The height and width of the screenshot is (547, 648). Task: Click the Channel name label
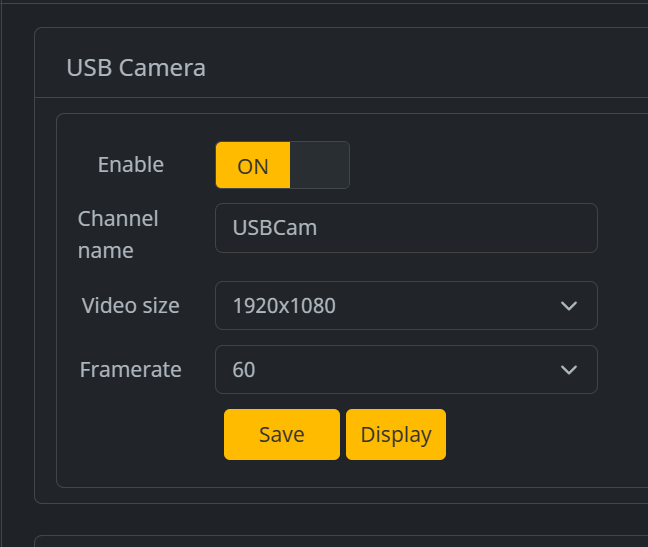[118, 234]
